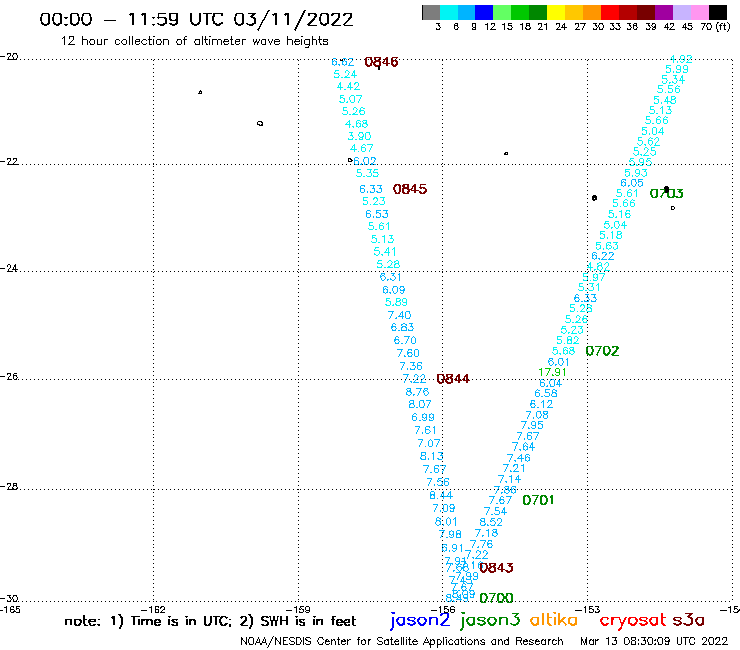The width and height of the screenshot is (740, 650).
Task: Click the cyan swatch in the legend bar
Action: click(x=448, y=12)
